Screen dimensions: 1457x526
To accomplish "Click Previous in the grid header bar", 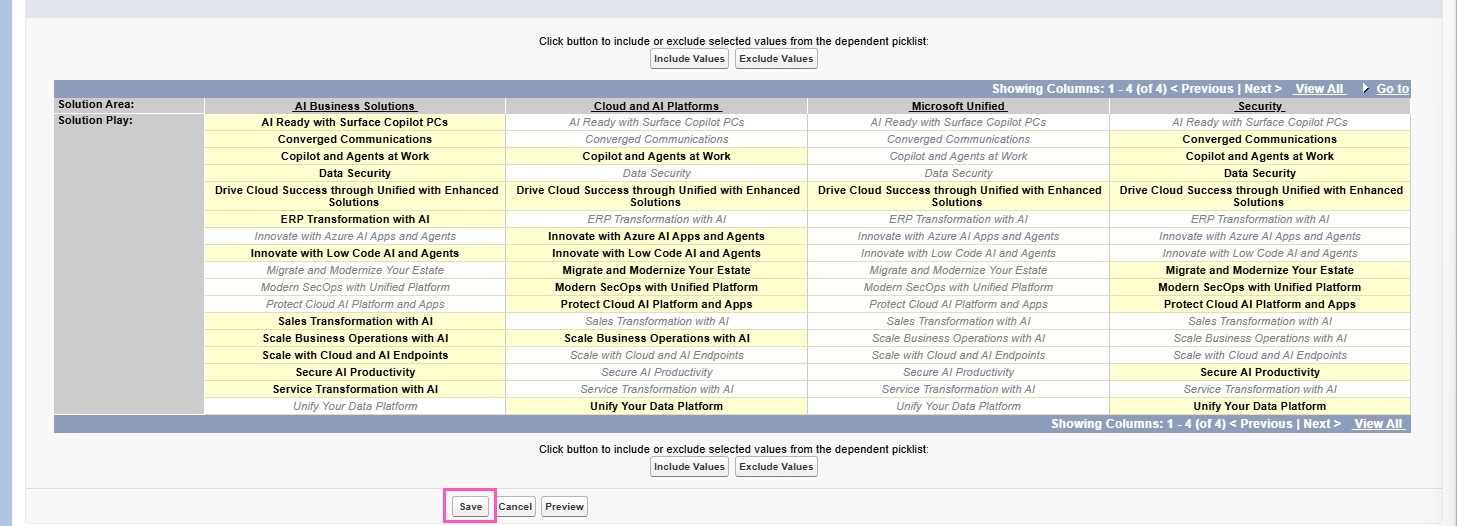I will [1207, 89].
